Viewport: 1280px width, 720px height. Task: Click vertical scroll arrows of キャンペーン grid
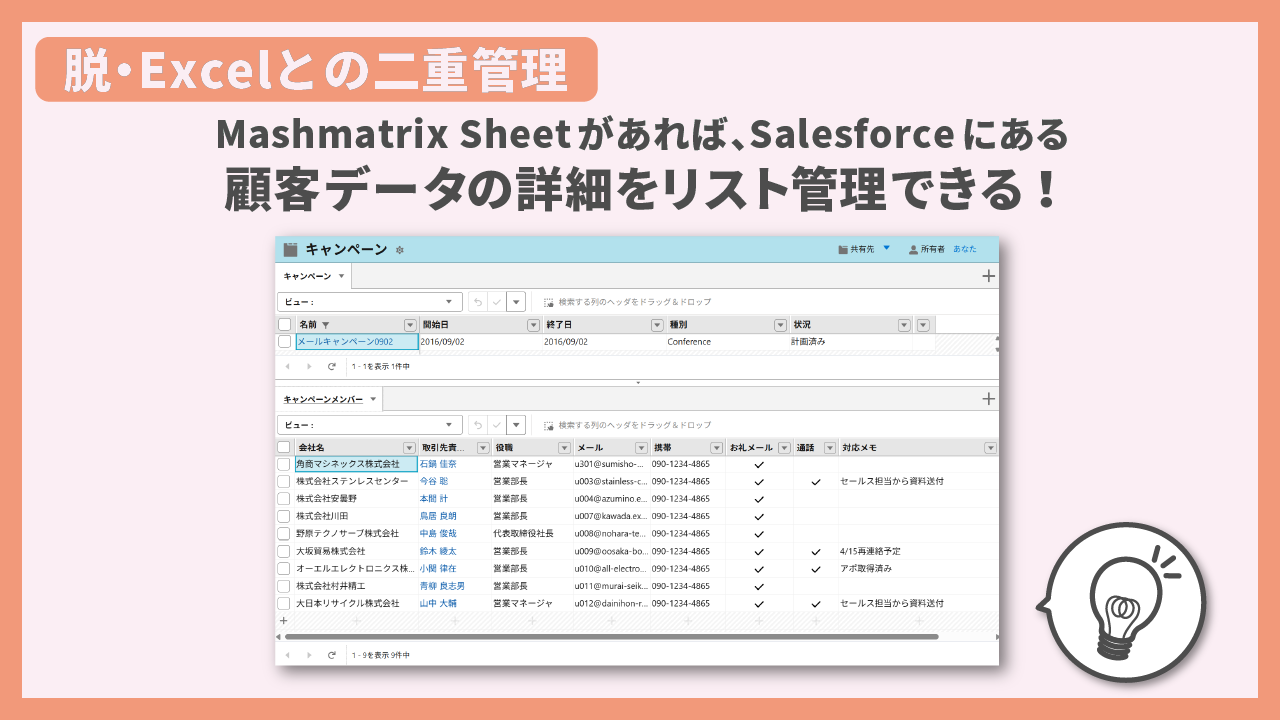tap(996, 344)
